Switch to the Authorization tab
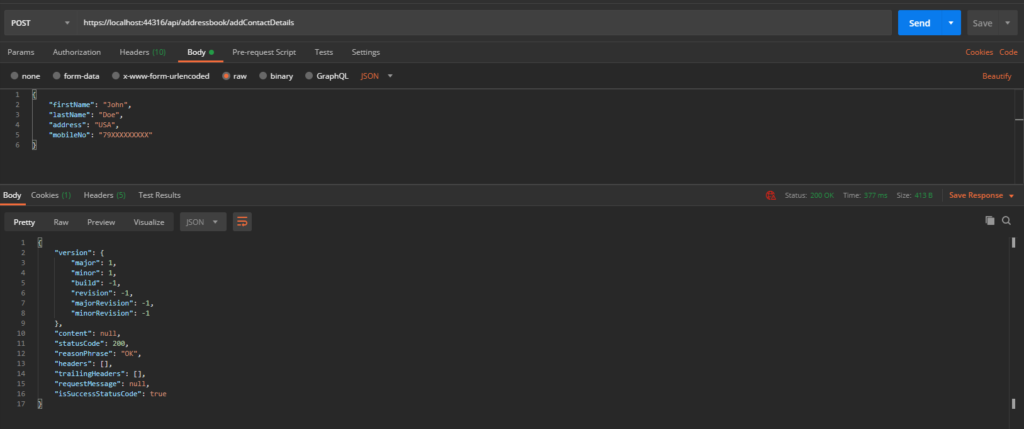The image size is (1024, 429). click(77, 52)
